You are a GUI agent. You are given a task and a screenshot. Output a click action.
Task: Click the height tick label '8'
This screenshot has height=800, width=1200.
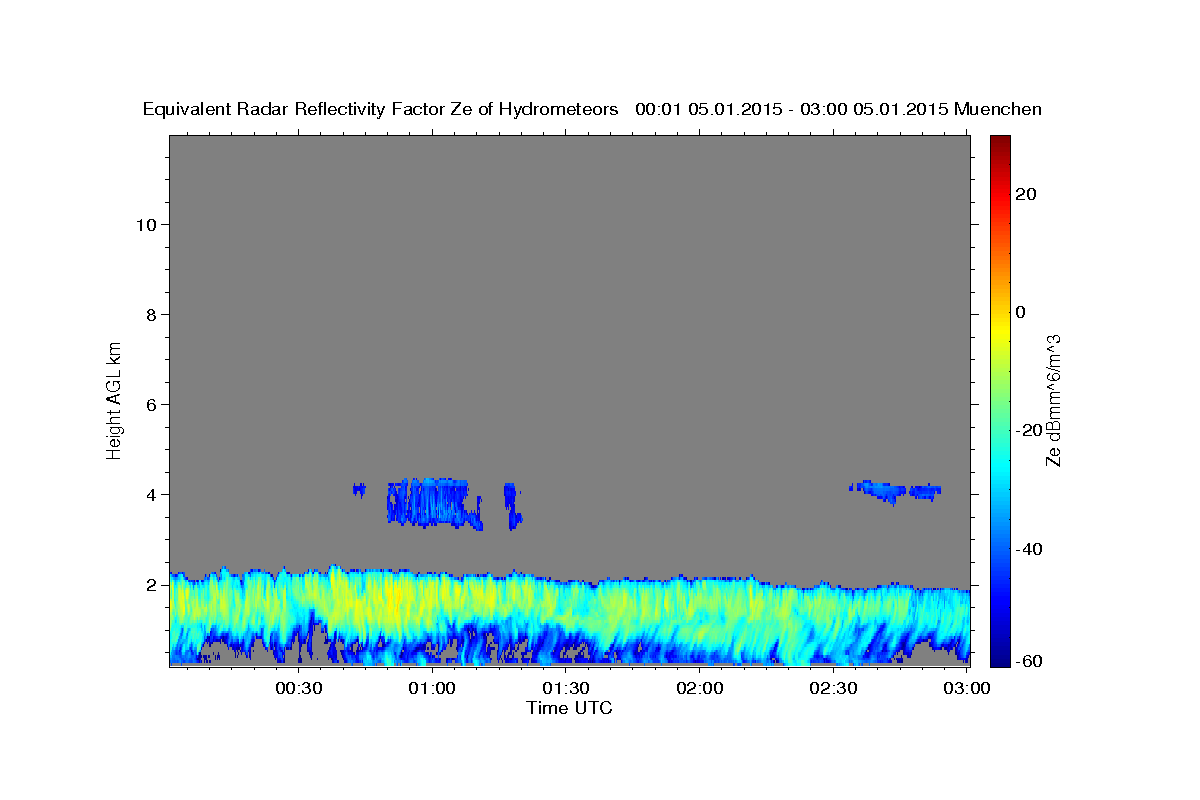pos(151,314)
